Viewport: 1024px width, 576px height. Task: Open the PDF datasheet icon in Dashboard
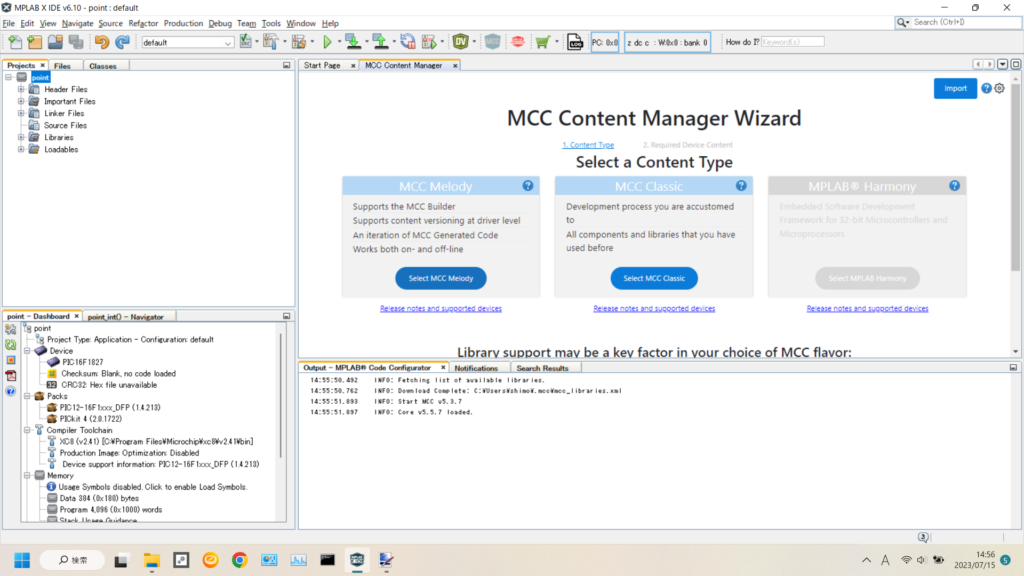point(10,376)
